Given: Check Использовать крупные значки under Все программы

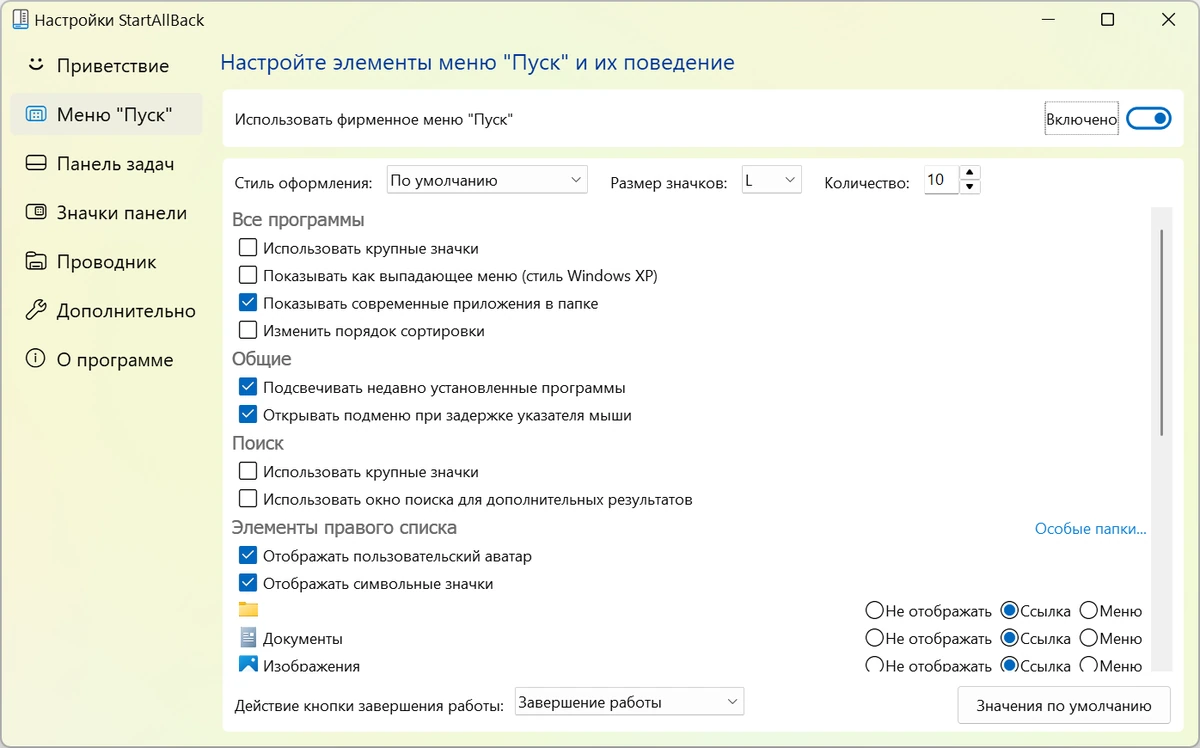Looking at the screenshot, I should point(248,248).
